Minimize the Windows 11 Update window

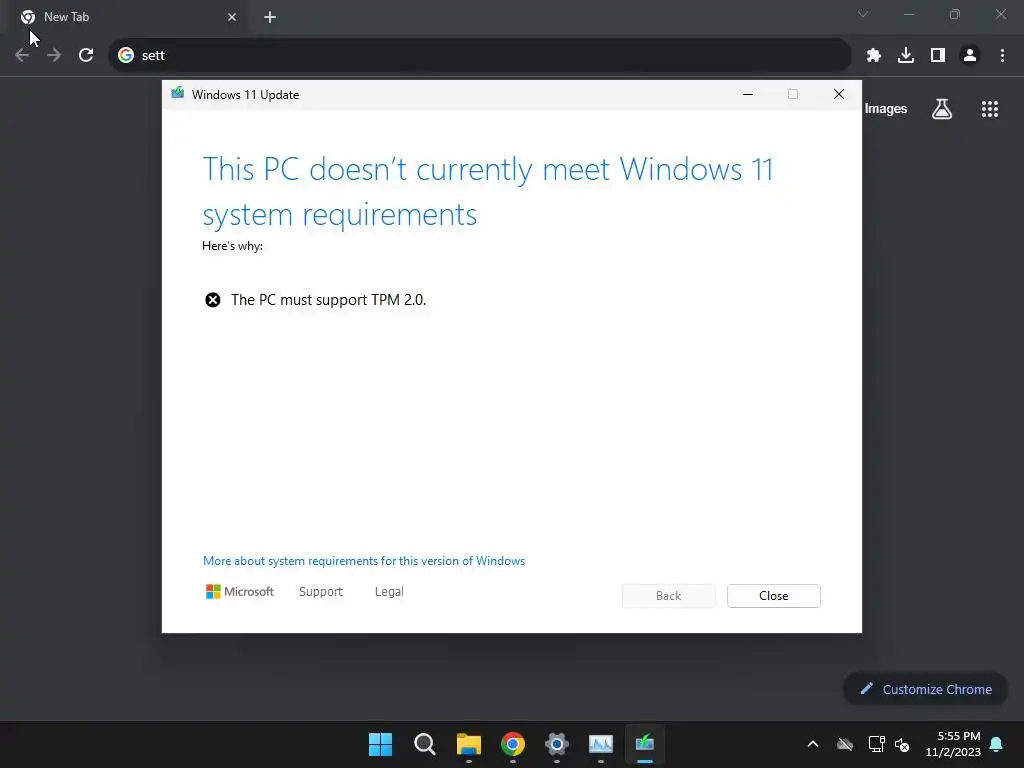coord(748,94)
